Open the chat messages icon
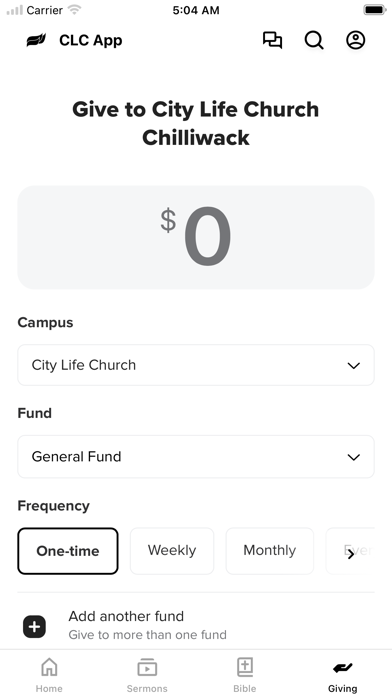Image resolution: width=392 pixels, height=696 pixels. tap(272, 40)
